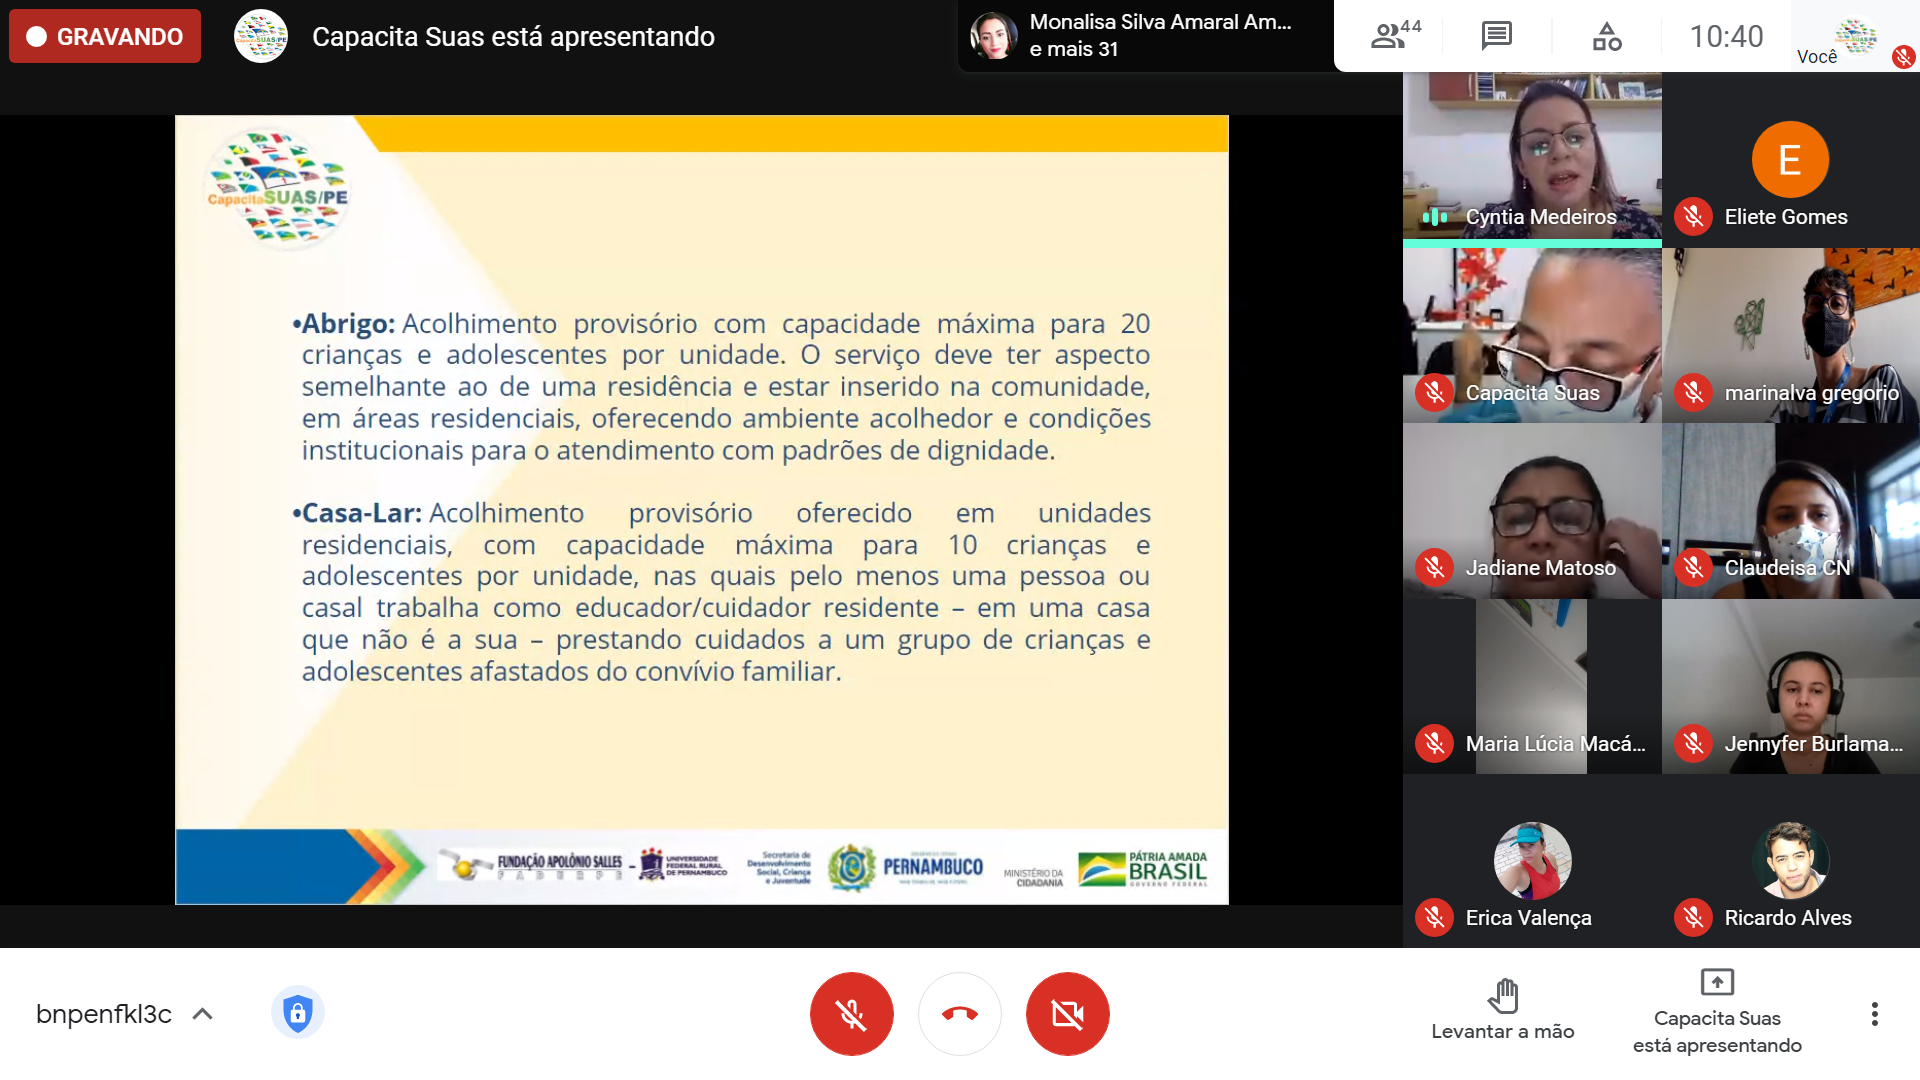
Task: Click the shared presentation slide
Action: [x=701, y=509]
